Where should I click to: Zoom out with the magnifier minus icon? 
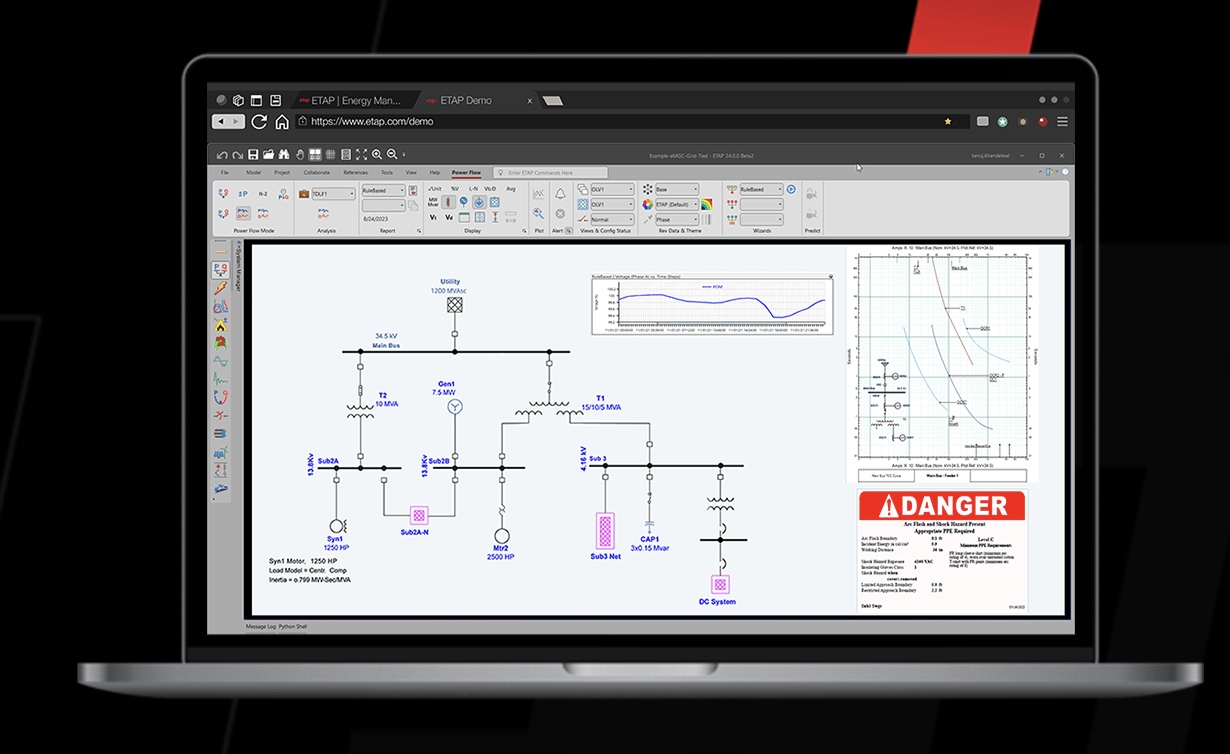[392, 154]
